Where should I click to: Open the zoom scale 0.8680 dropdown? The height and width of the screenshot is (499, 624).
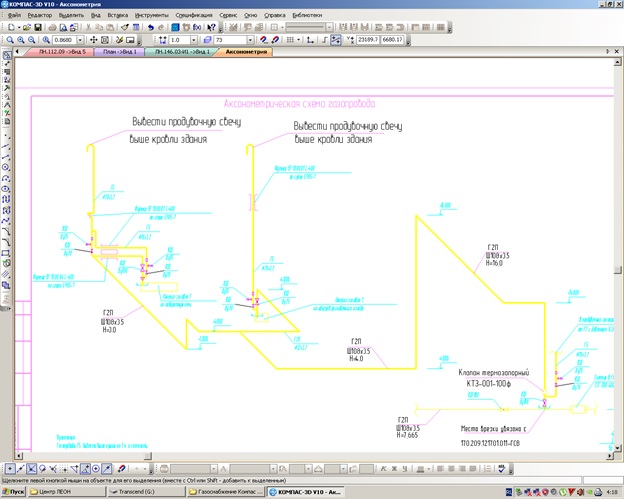pos(80,40)
